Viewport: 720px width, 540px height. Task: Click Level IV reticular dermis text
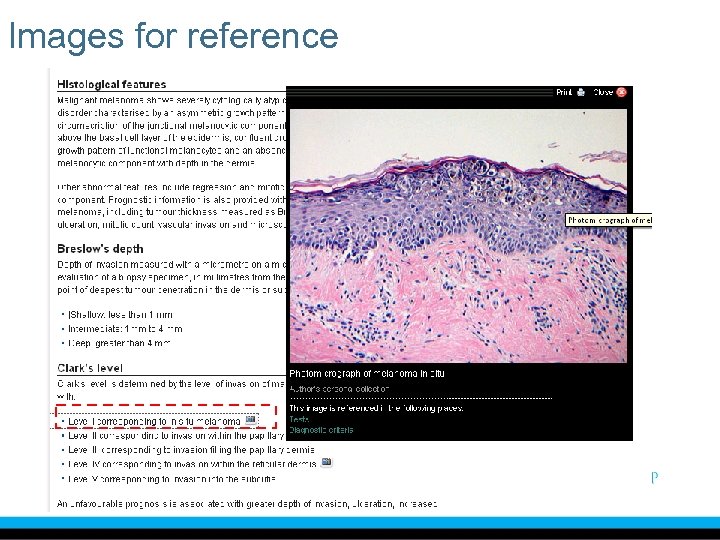coord(192,464)
